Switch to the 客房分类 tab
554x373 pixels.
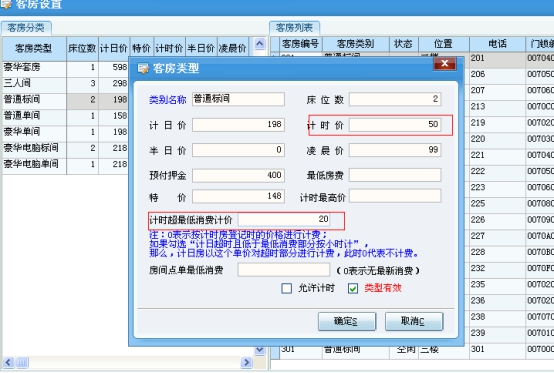pyautogui.click(x=26, y=28)
